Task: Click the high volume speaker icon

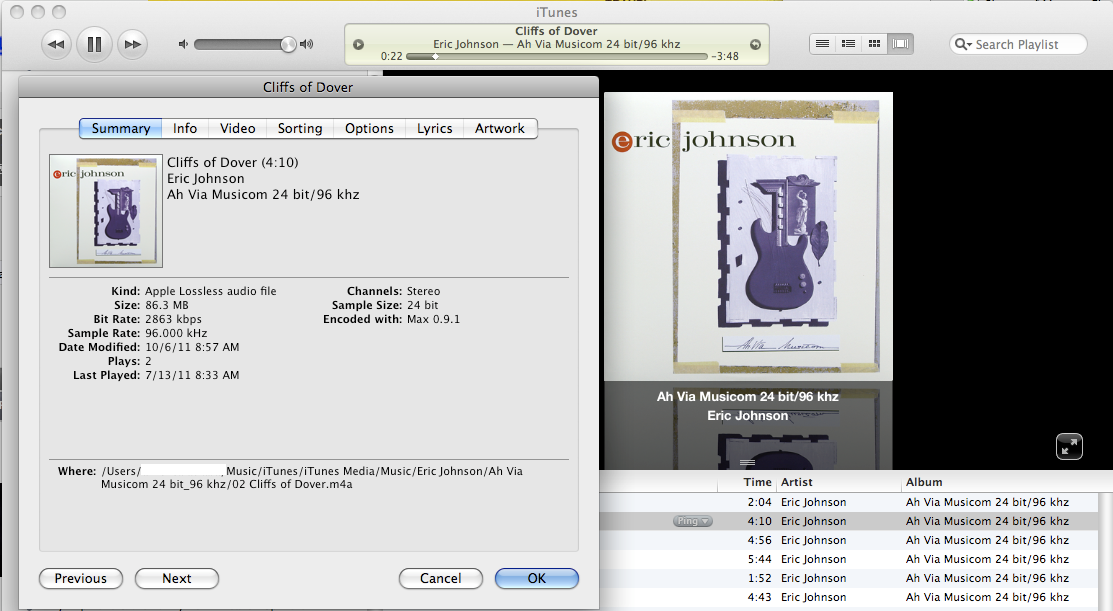Action: pos(307,44)
